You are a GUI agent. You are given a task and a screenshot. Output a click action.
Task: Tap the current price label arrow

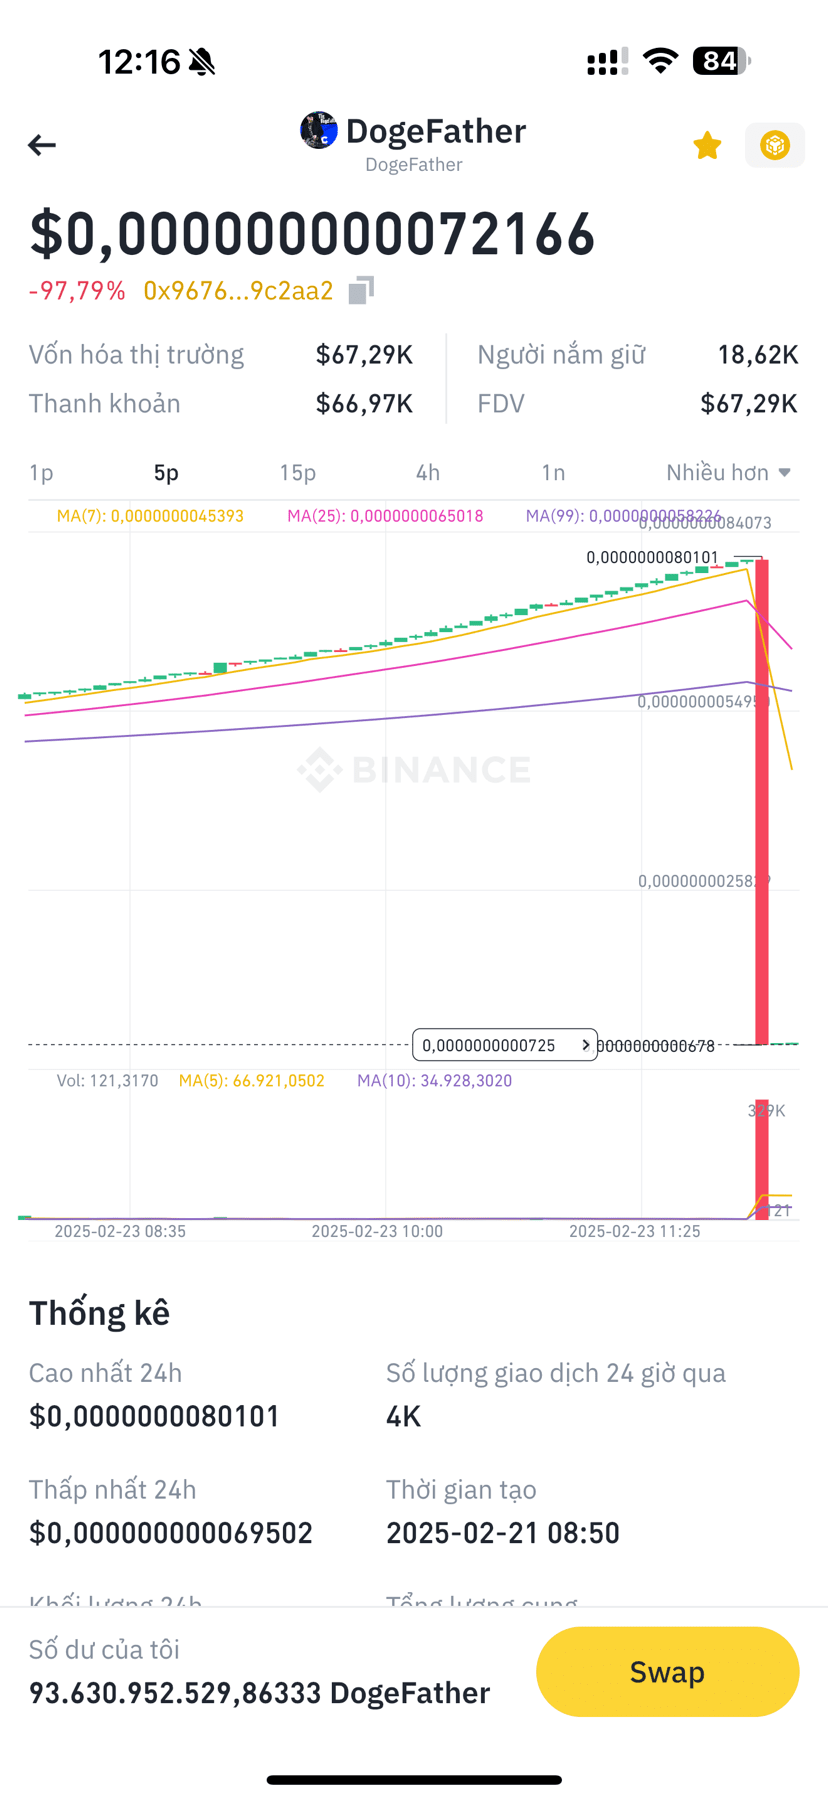(586, 1045)
